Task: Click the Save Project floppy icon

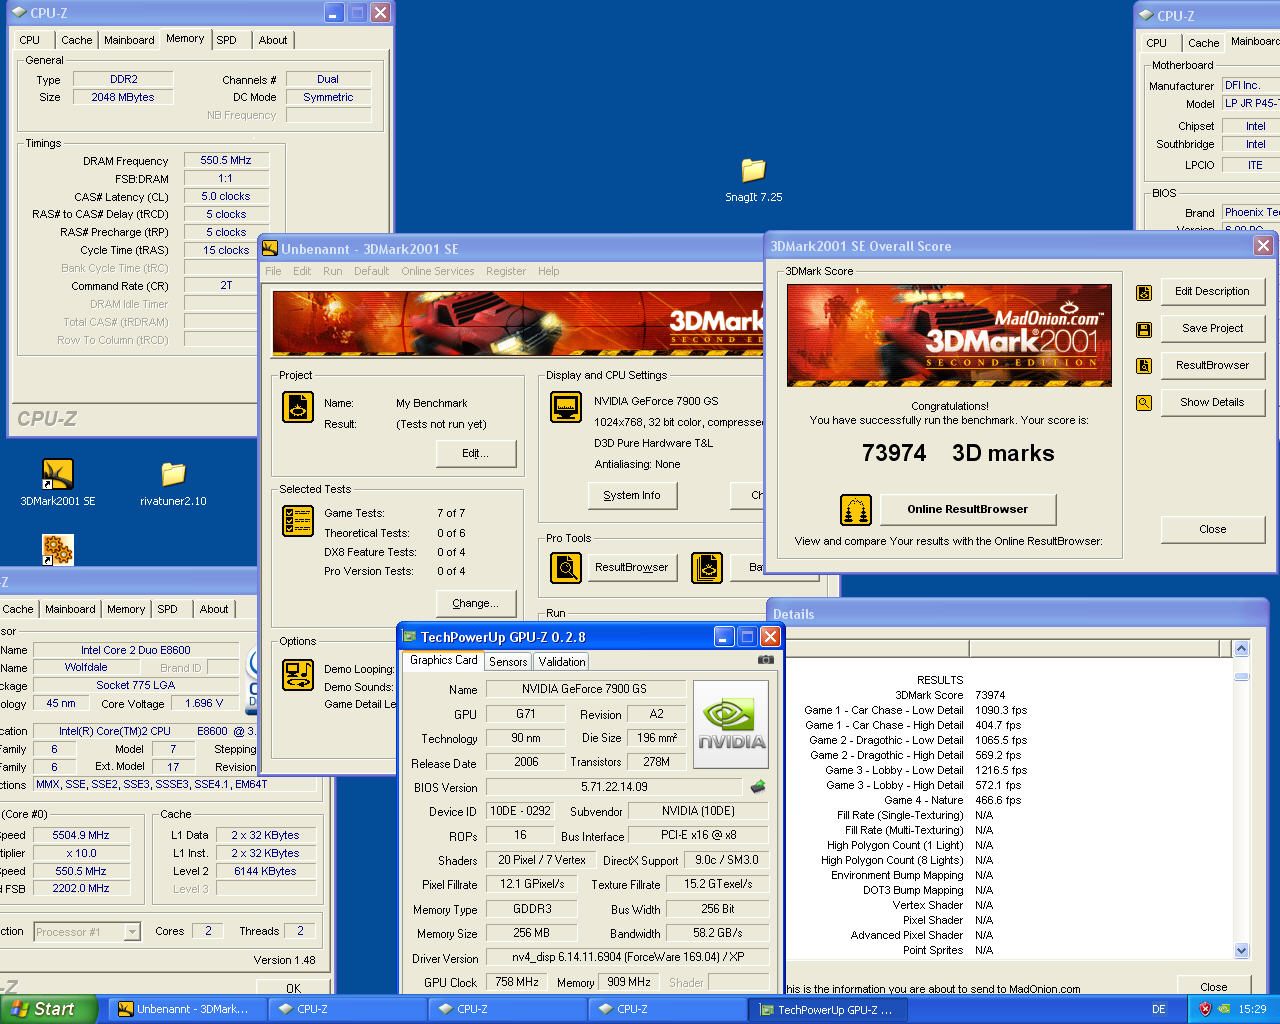Action: click(1144, 330)
